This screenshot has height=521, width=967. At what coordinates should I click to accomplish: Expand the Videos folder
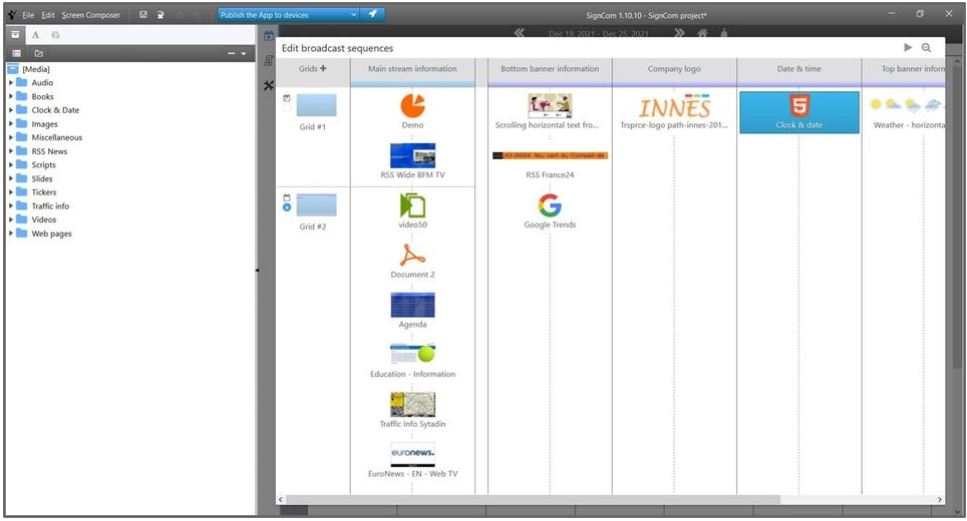(x=10, y=219)
